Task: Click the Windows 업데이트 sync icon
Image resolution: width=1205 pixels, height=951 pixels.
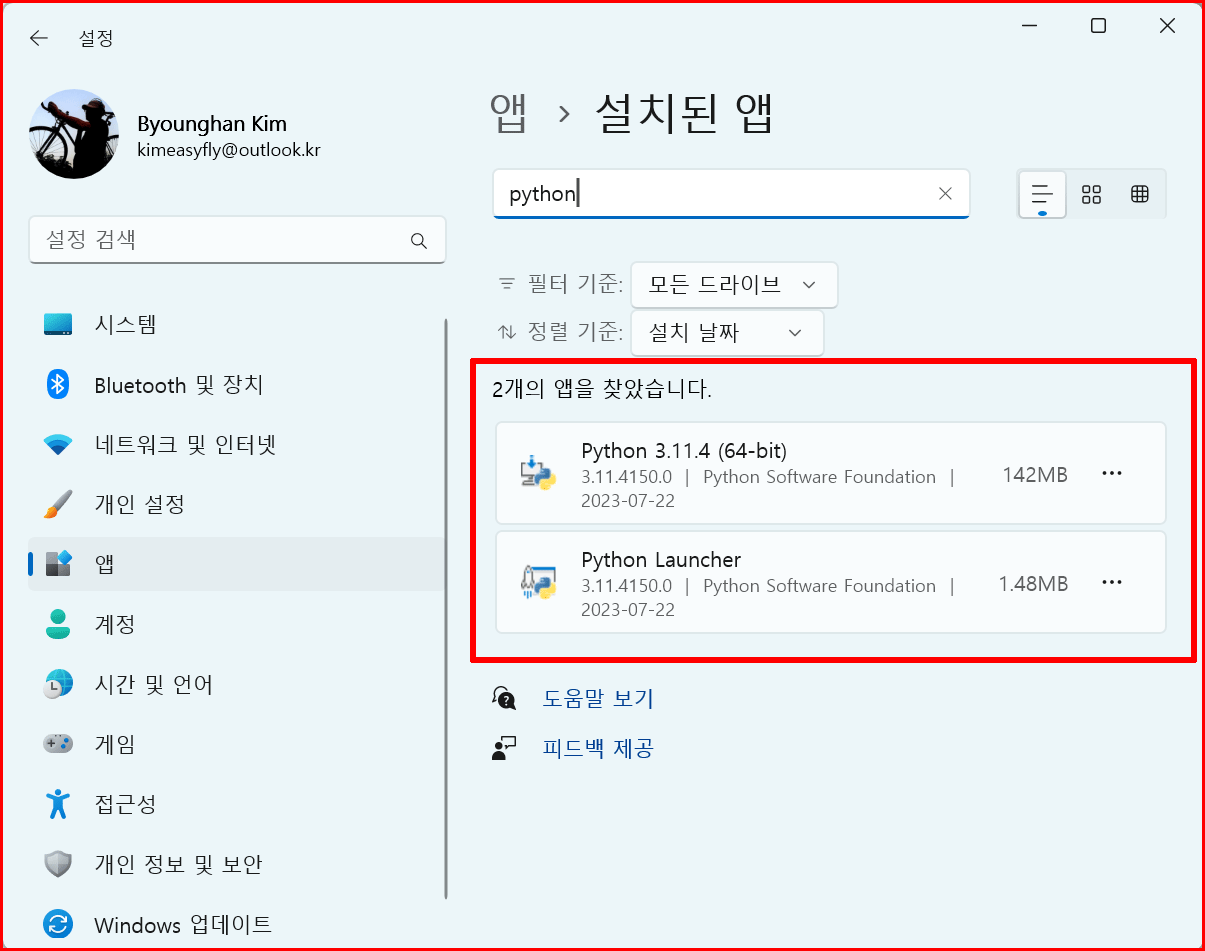Action: pos(58,924)
